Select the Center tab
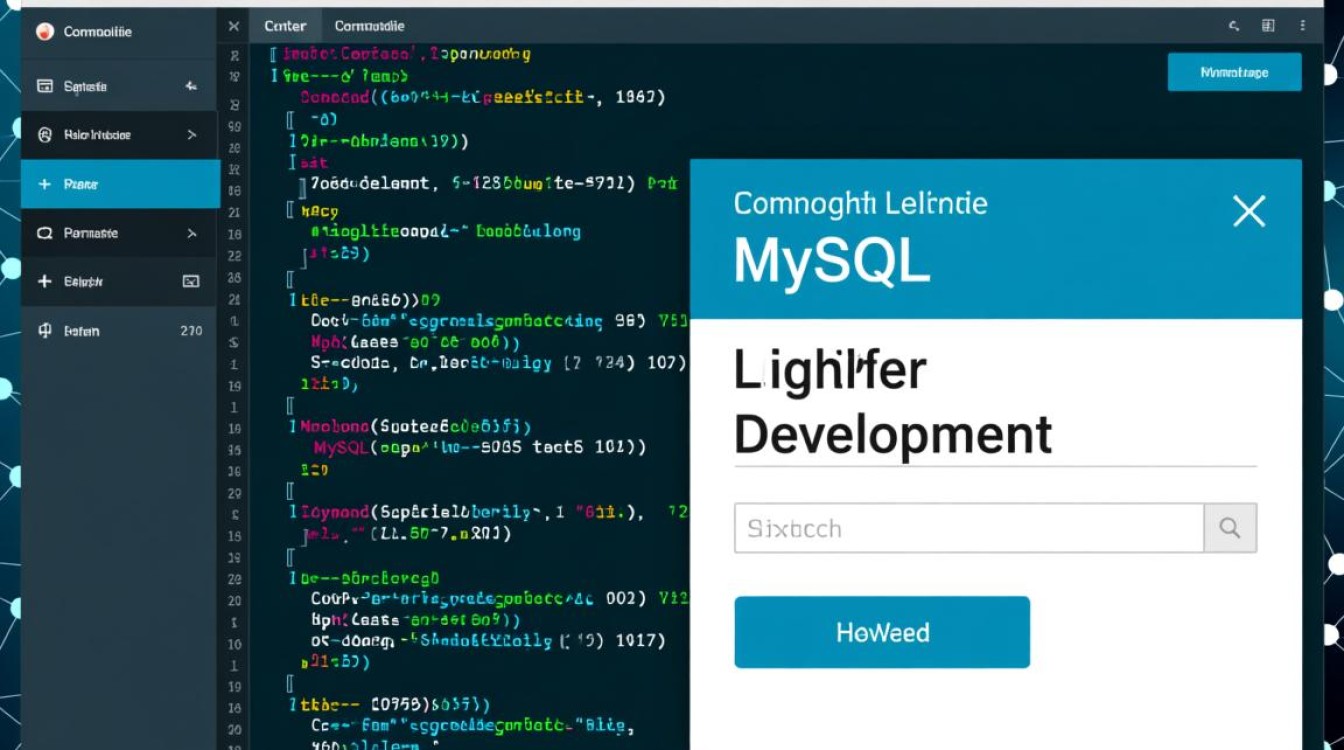 tap(285, 26)
